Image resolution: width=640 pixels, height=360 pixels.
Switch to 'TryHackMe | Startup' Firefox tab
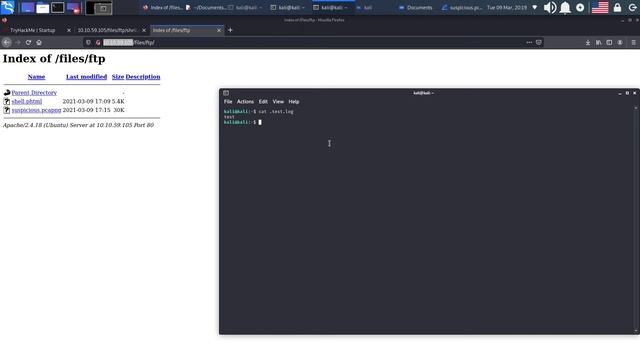click(x=33, y=30)
